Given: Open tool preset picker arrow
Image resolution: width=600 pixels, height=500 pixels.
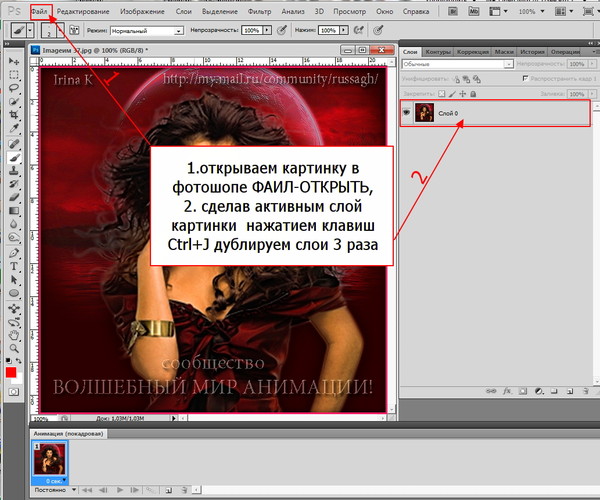Looking at the screenshot, I should pyautogui.click(x=30, y=30).
